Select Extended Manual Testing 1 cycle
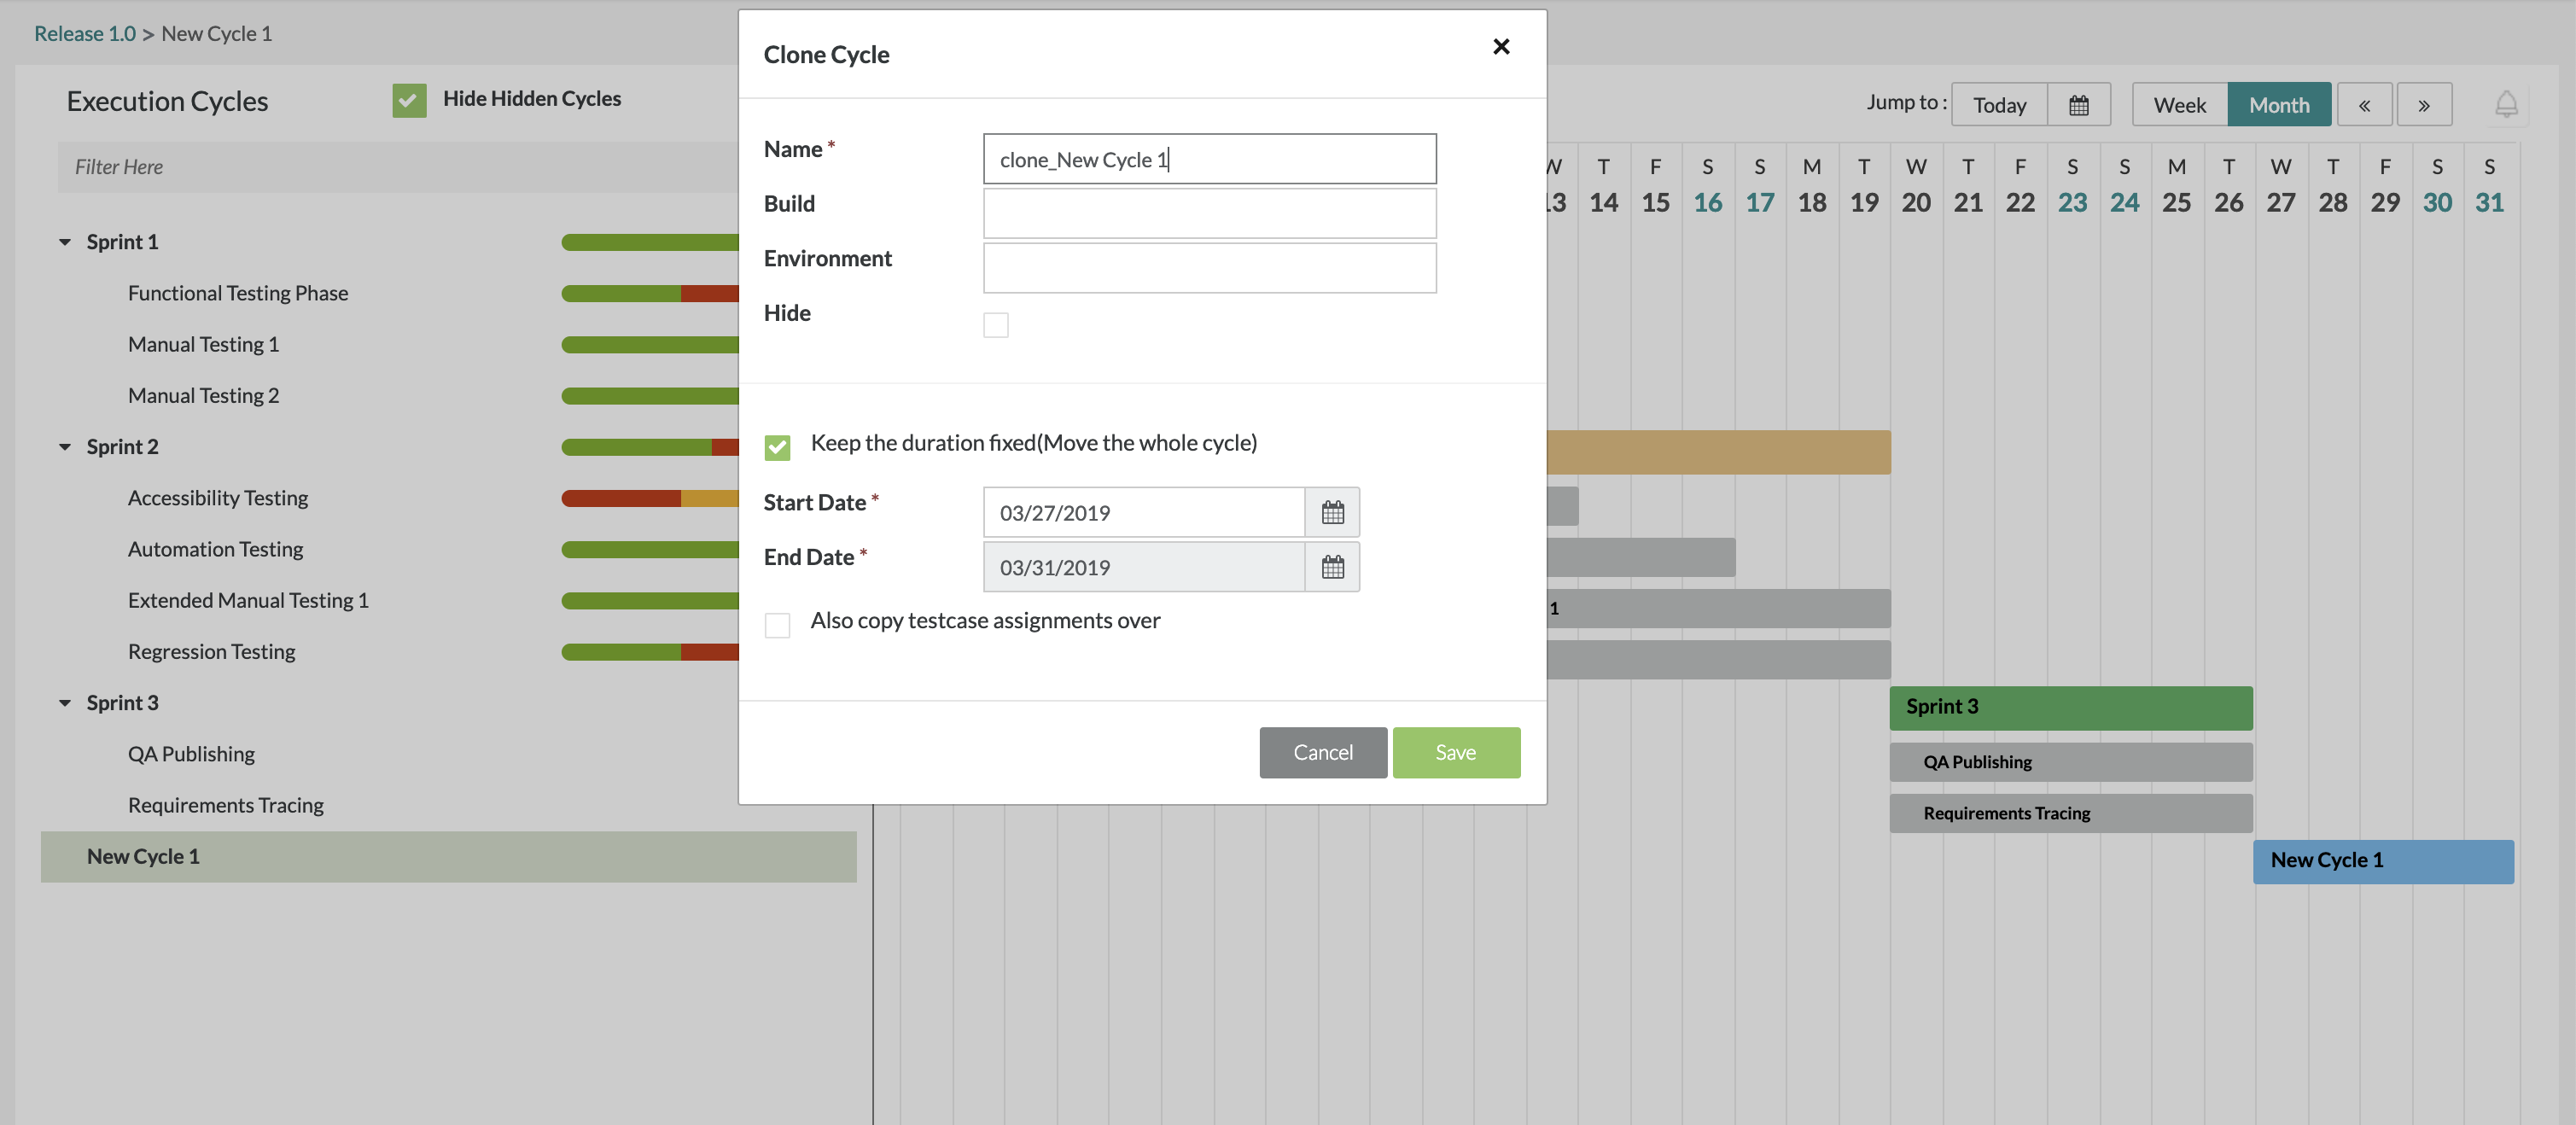This screenshot has width=2576, height=1125. coord(248,600)
